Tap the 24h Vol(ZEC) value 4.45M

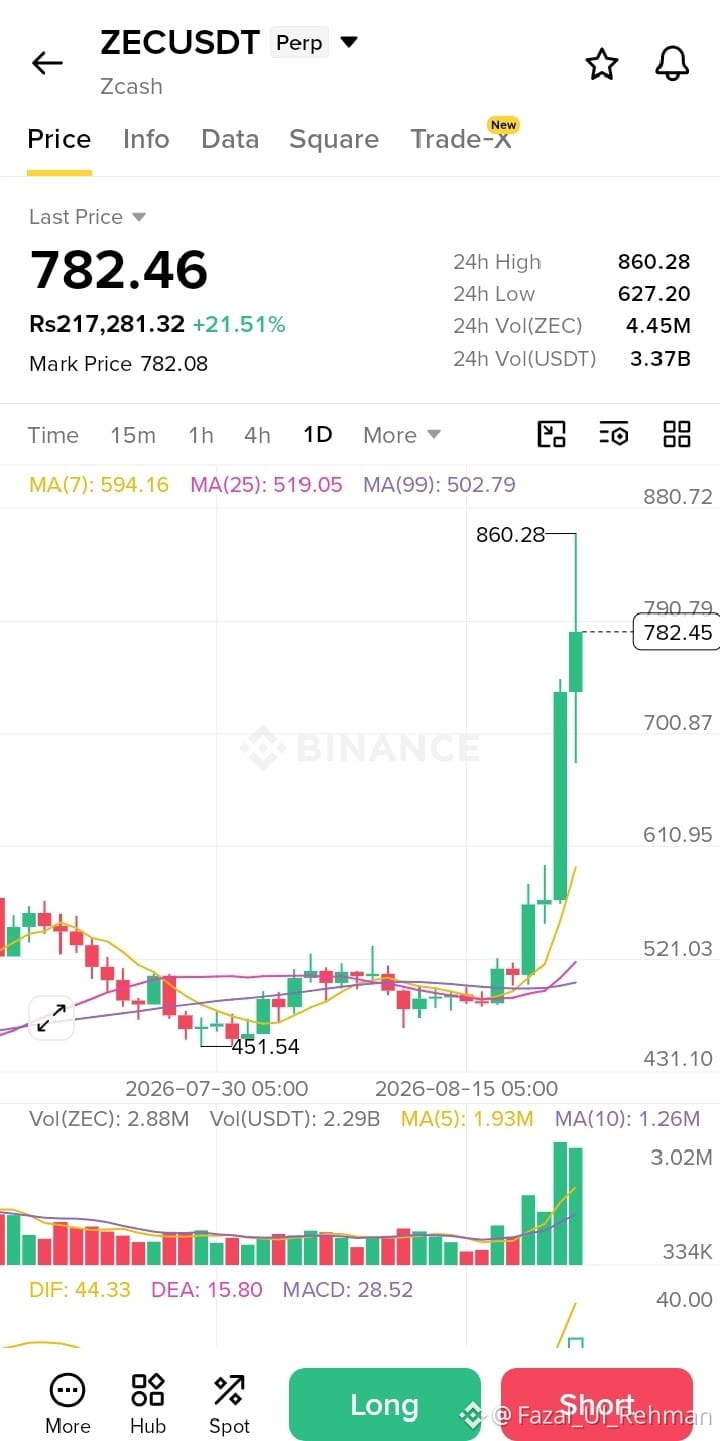[x=658, y=326]
